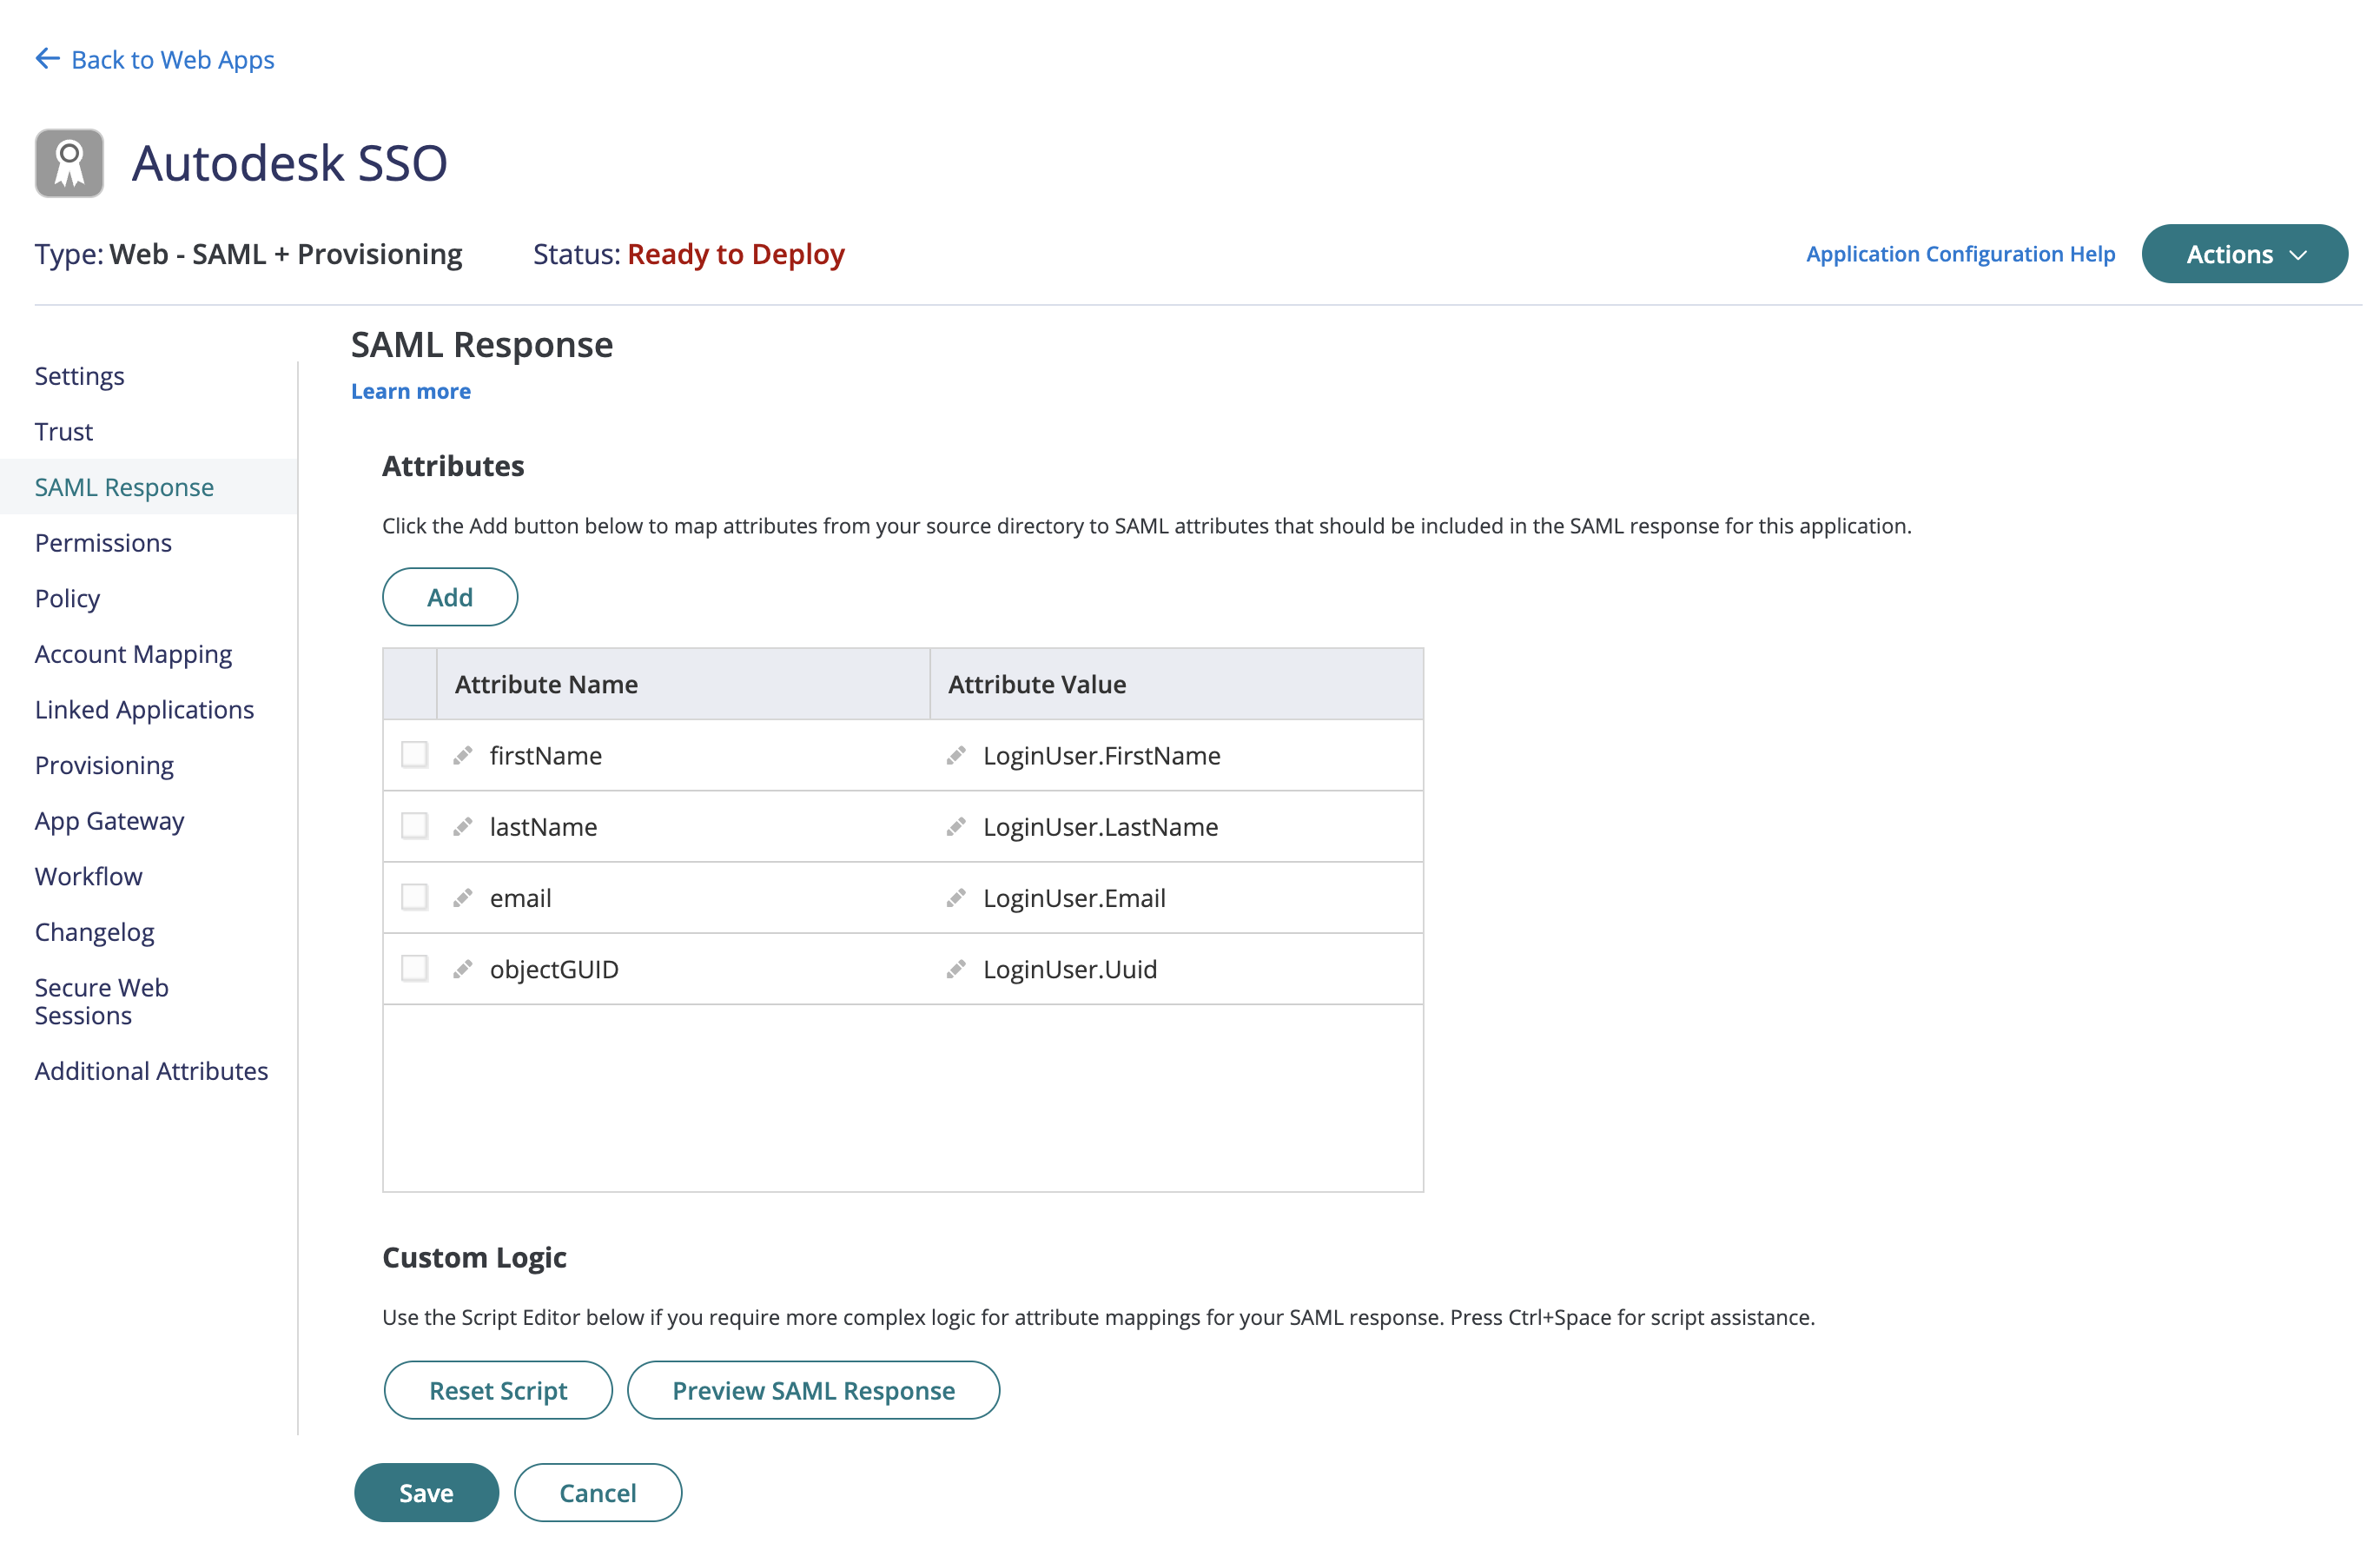This screenshot has width=2380, height=1543.
Task: Edit the LoginUser.Email attribute value
Action: tap(957, 897)
